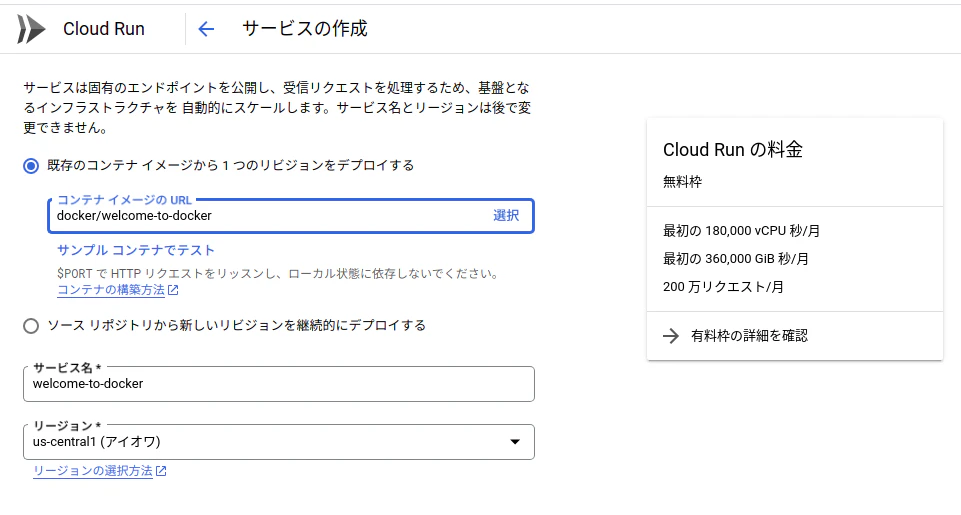This screenshot has height=515, width=961.
Task: Click the Cloud Run title text
Action: point(104,29)
